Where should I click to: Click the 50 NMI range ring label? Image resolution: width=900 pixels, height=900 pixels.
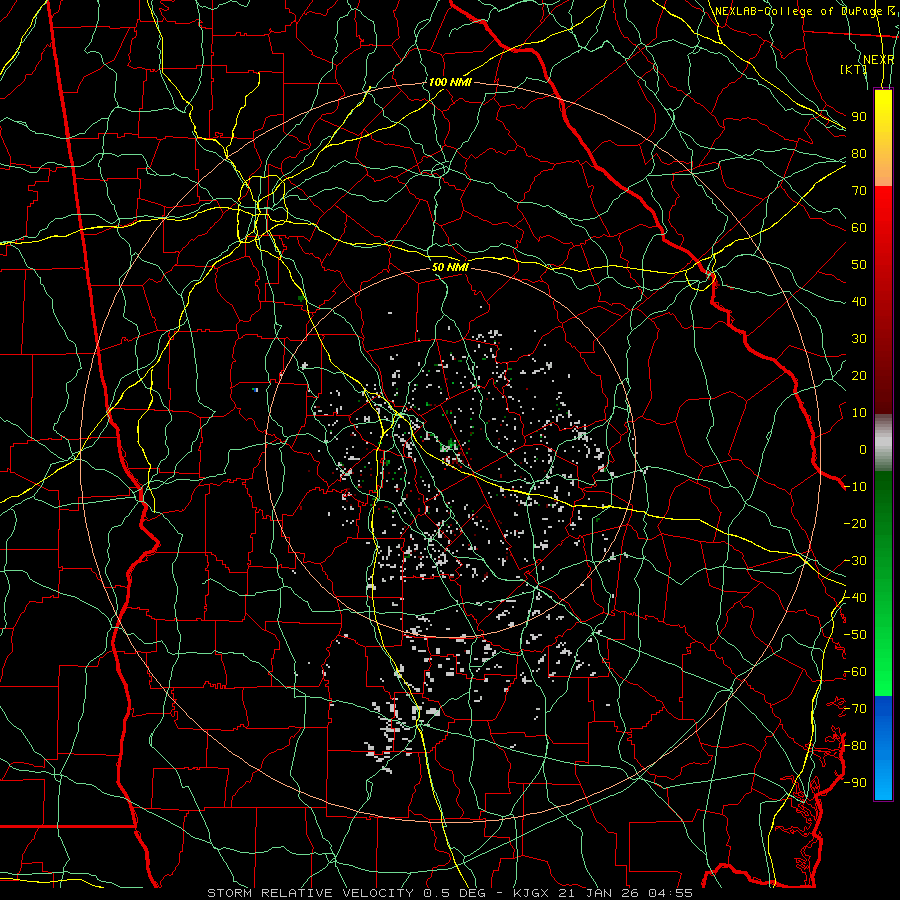pos(450,267)
